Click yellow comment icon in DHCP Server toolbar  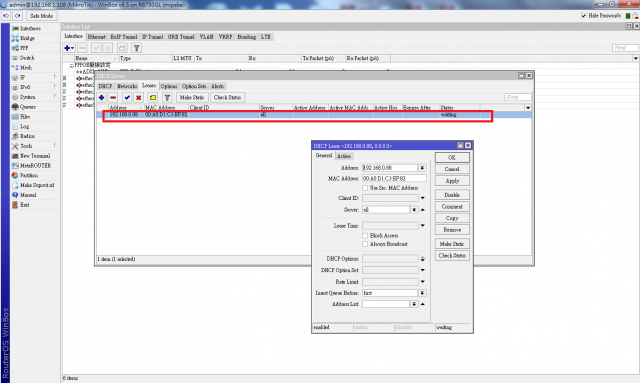[x=153, y=98]
